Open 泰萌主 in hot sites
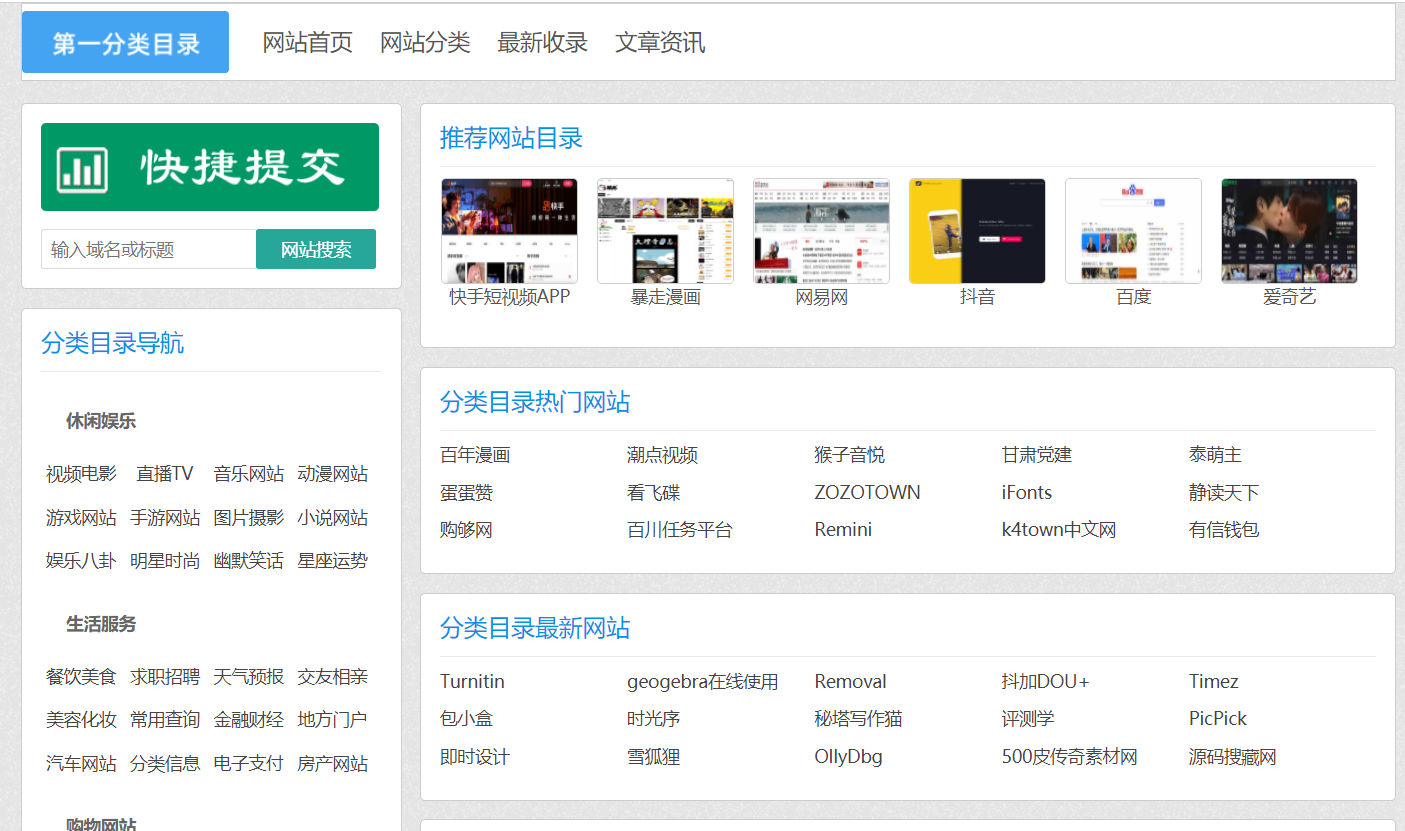This screenshot has width=1405, height=831. click(1215, 455)
